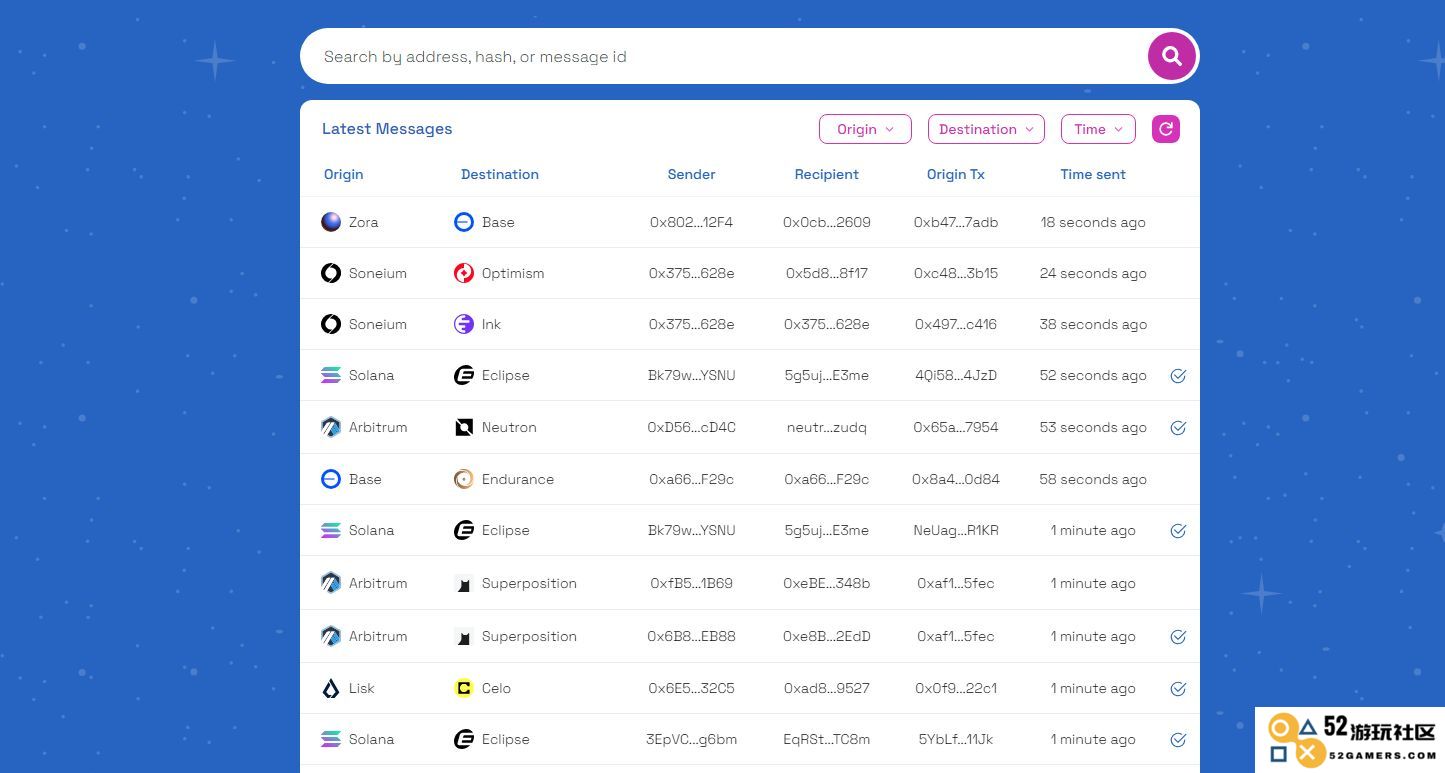Open the Time filter dropdown
This screenshot has width=1445, height=773.
[1098, 129]
